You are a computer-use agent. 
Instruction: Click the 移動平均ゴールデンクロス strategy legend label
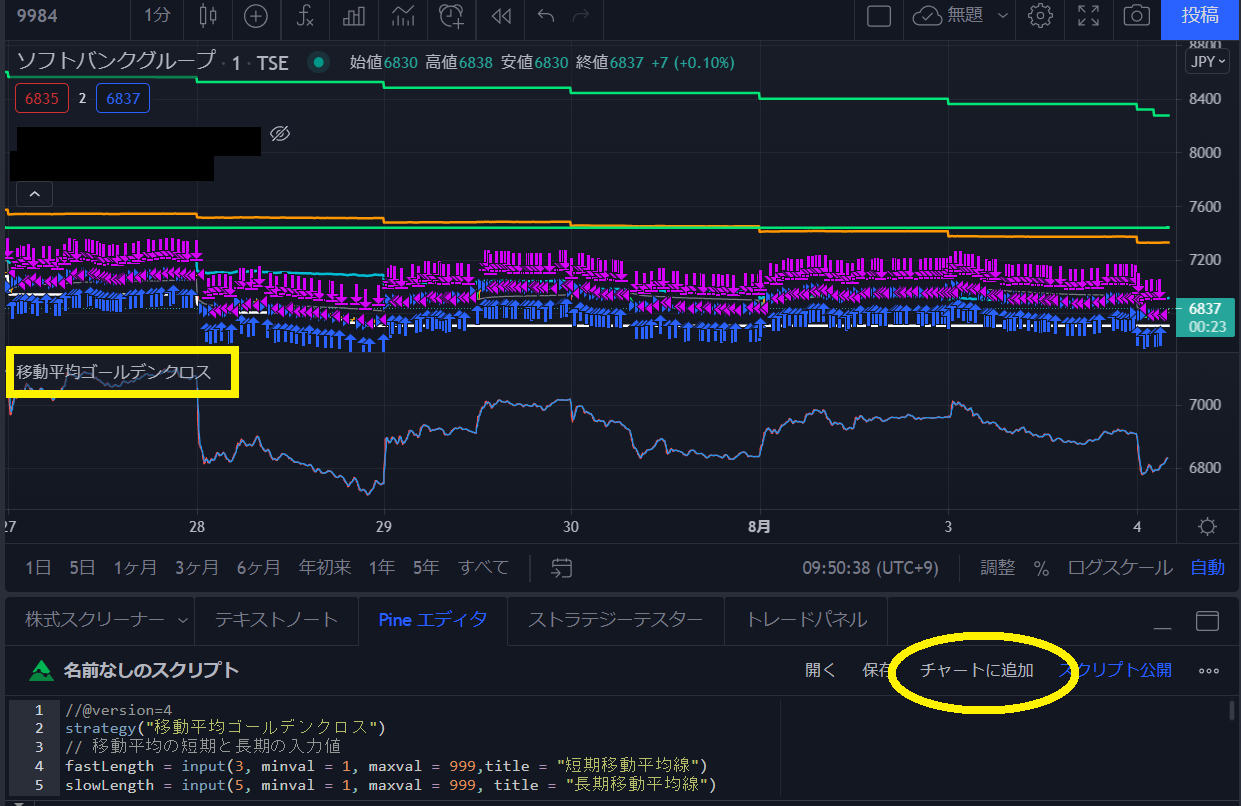[x=113, y=372]
